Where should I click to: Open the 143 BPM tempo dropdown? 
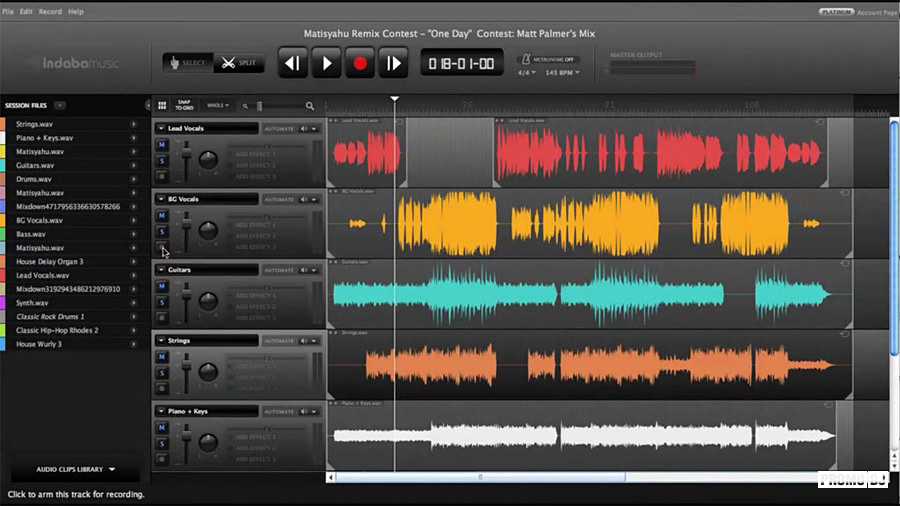click(x=562, y=73)
